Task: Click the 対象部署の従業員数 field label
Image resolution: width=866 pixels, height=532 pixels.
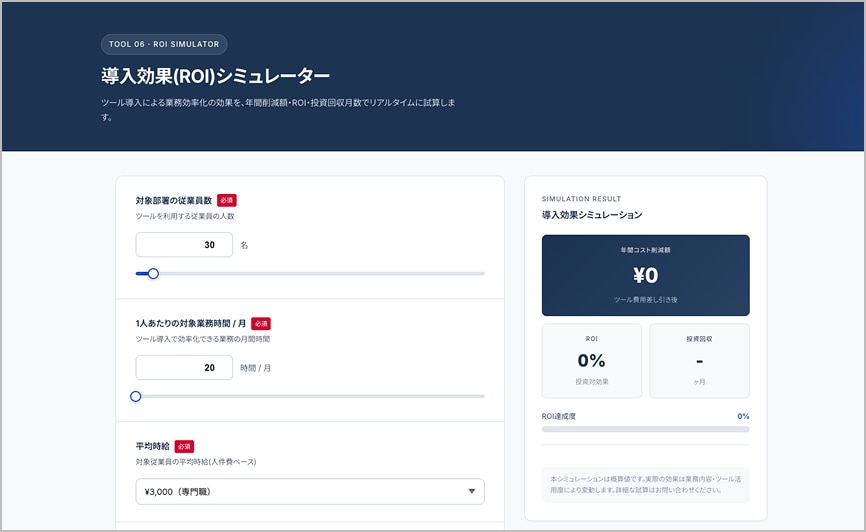Action: 173,200
